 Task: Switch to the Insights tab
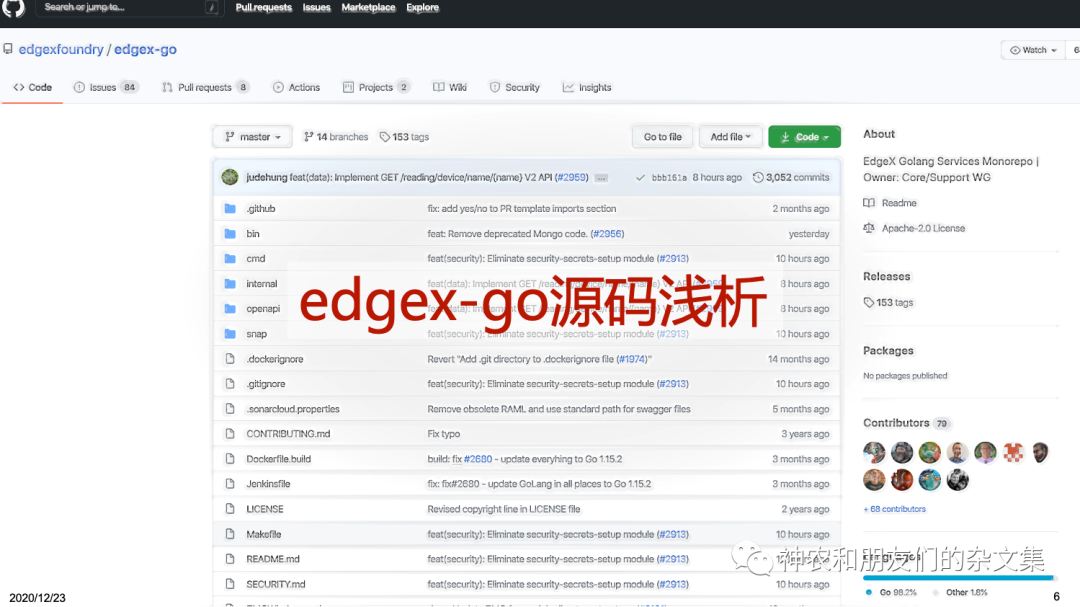pos(588,88)
